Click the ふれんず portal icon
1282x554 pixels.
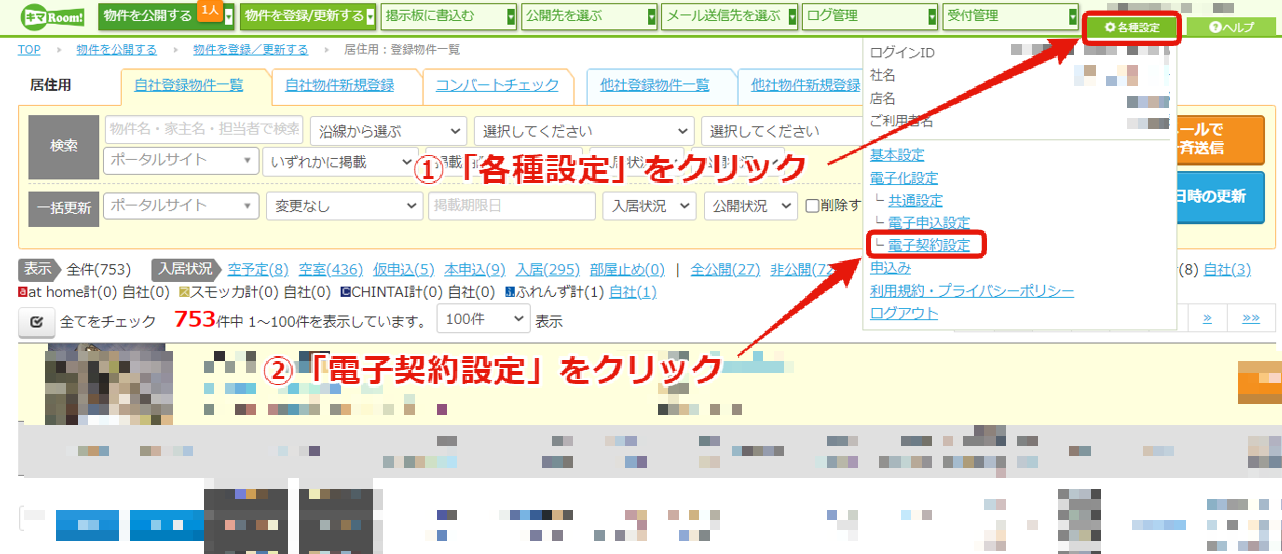pyautogui.click(x=509, y=293)
